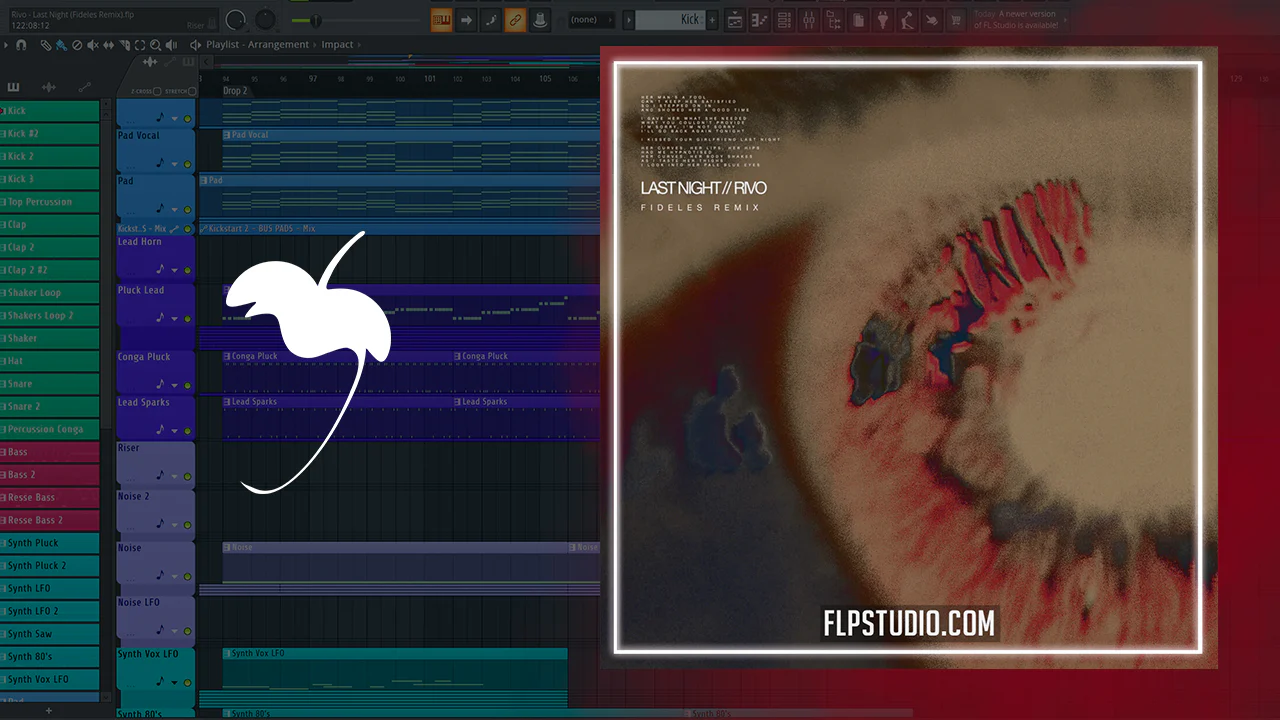
Task: Select the Kickstart 2 - BUS PADS - Mix clip
Action: click(400, 229)
